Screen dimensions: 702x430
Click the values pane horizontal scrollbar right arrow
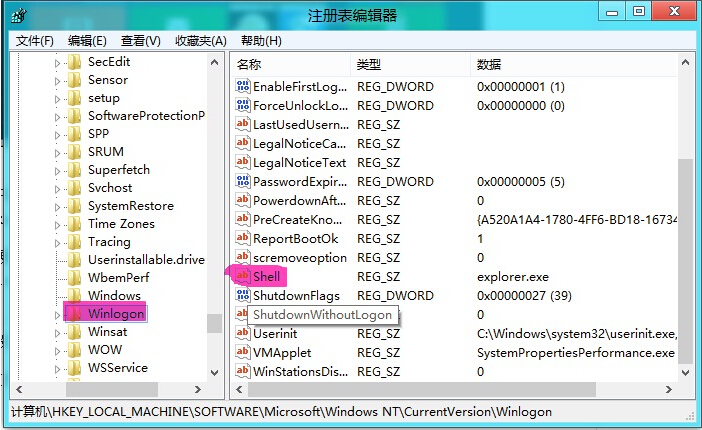tap(668, 390)
